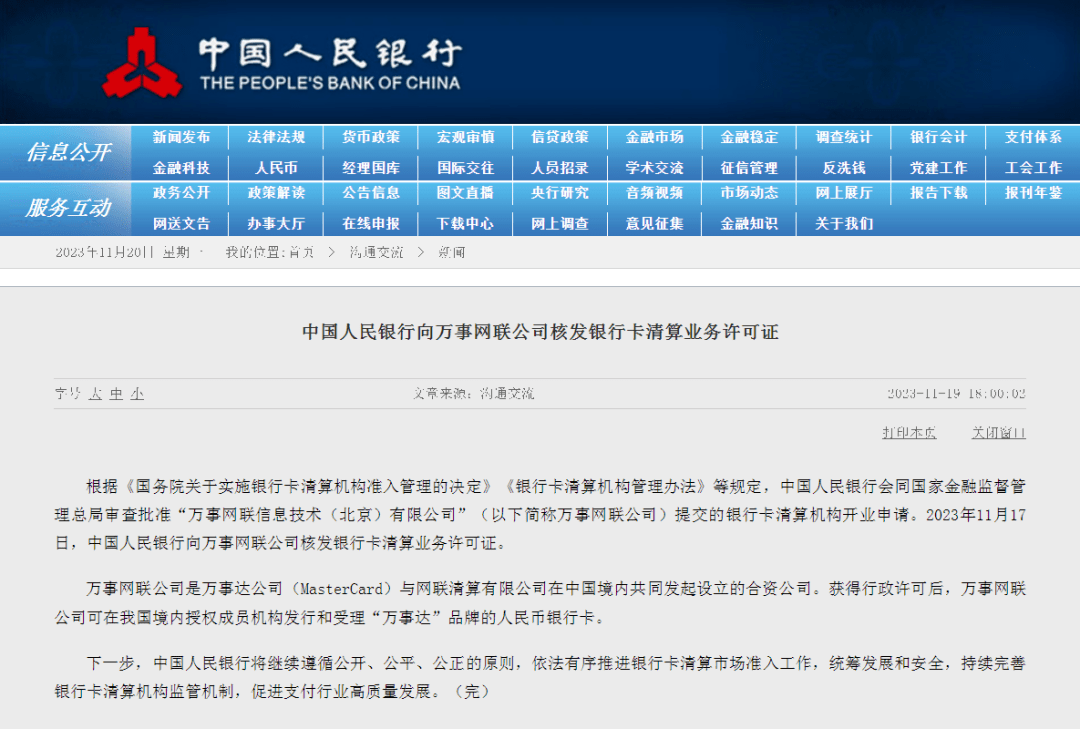Open 政务公开 under 服务互动

[181, 193]
